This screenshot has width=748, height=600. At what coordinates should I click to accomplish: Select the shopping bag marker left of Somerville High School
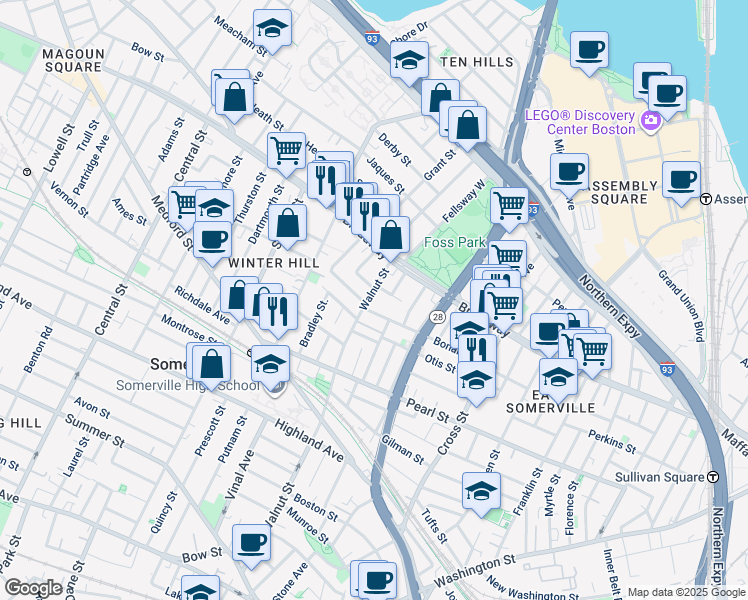212,365
